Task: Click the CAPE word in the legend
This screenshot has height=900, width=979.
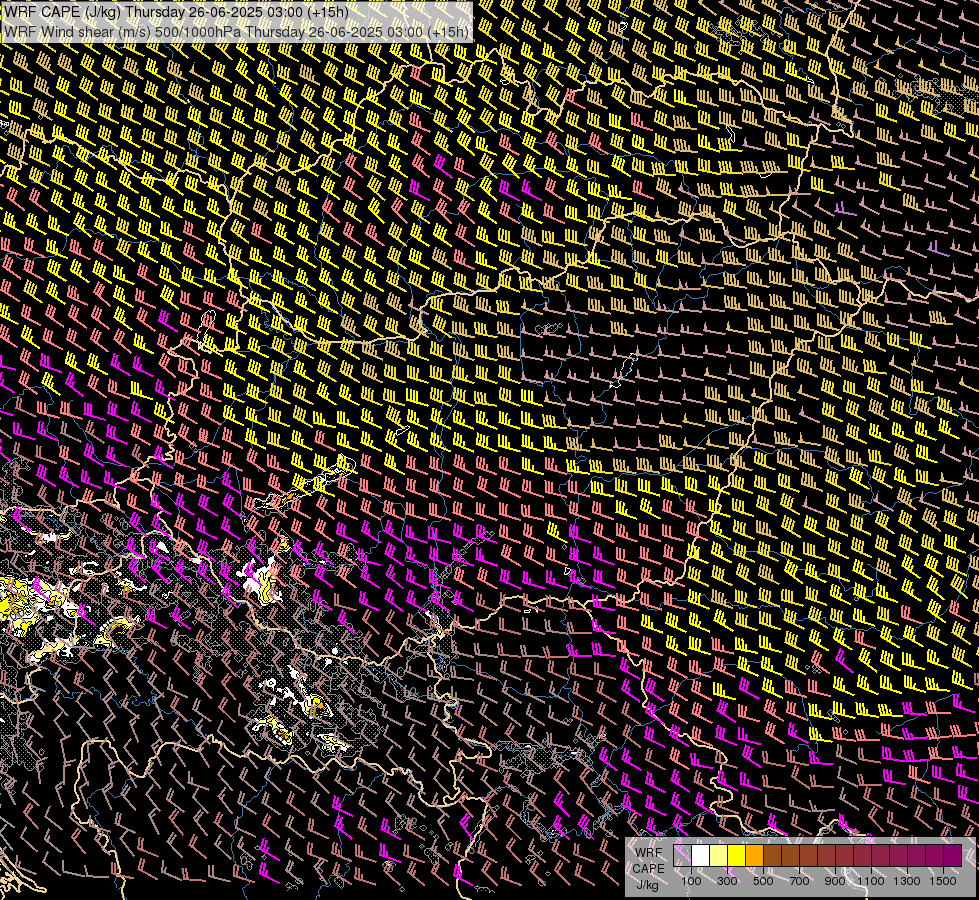Action: 649,869
